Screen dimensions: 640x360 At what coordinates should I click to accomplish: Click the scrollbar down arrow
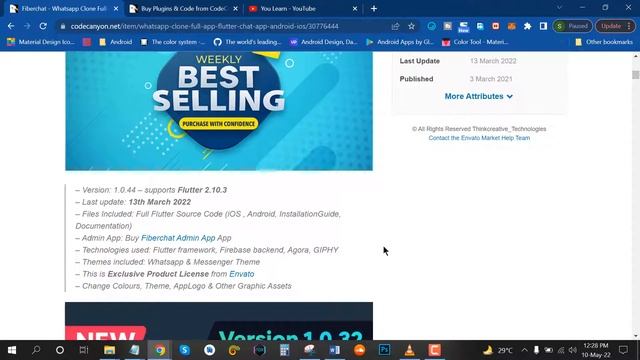[636, 336]
